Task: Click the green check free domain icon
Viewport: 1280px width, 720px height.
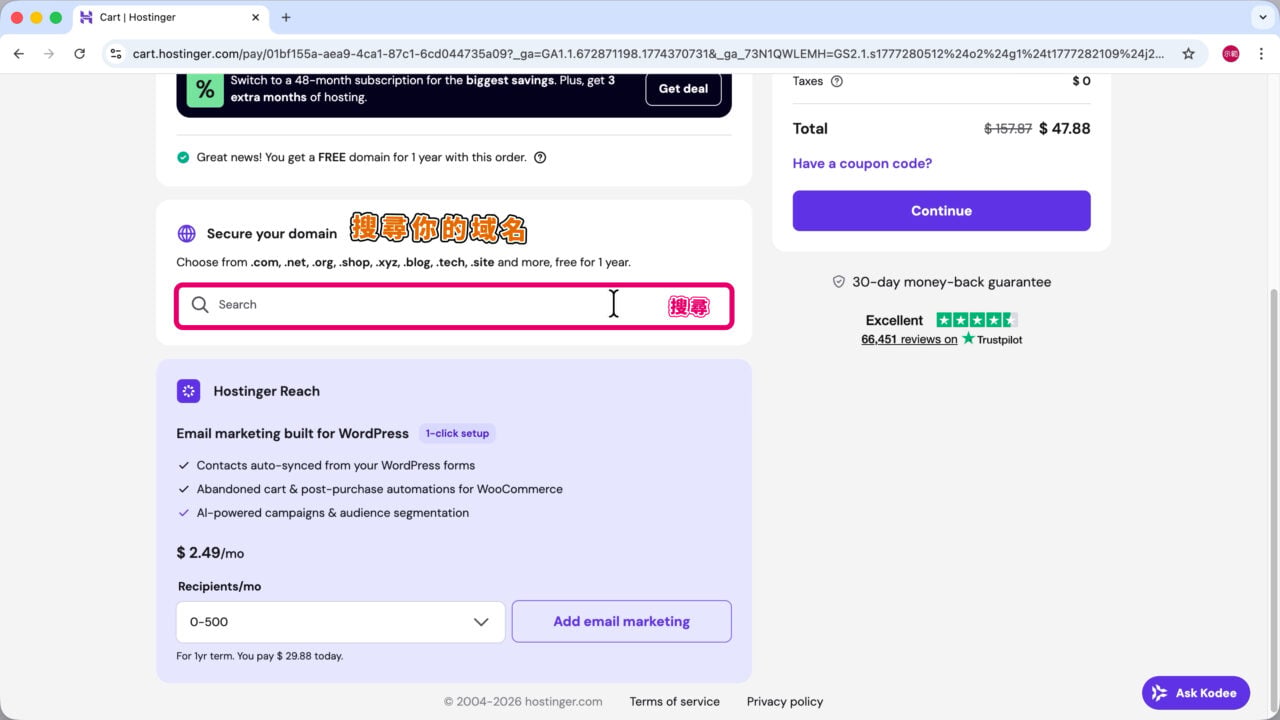Action: coord(183,157)
